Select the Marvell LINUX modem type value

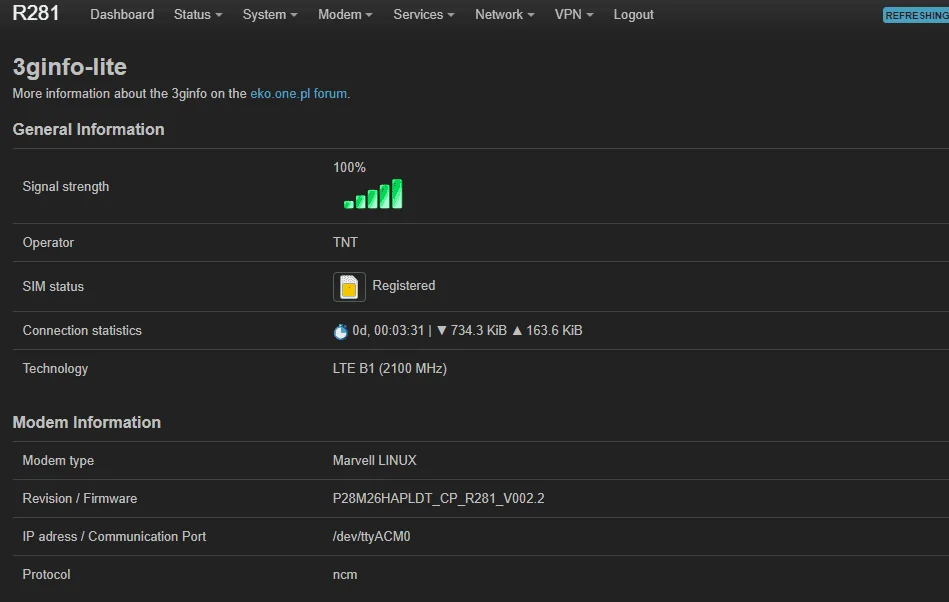click(x=375, y=460)
